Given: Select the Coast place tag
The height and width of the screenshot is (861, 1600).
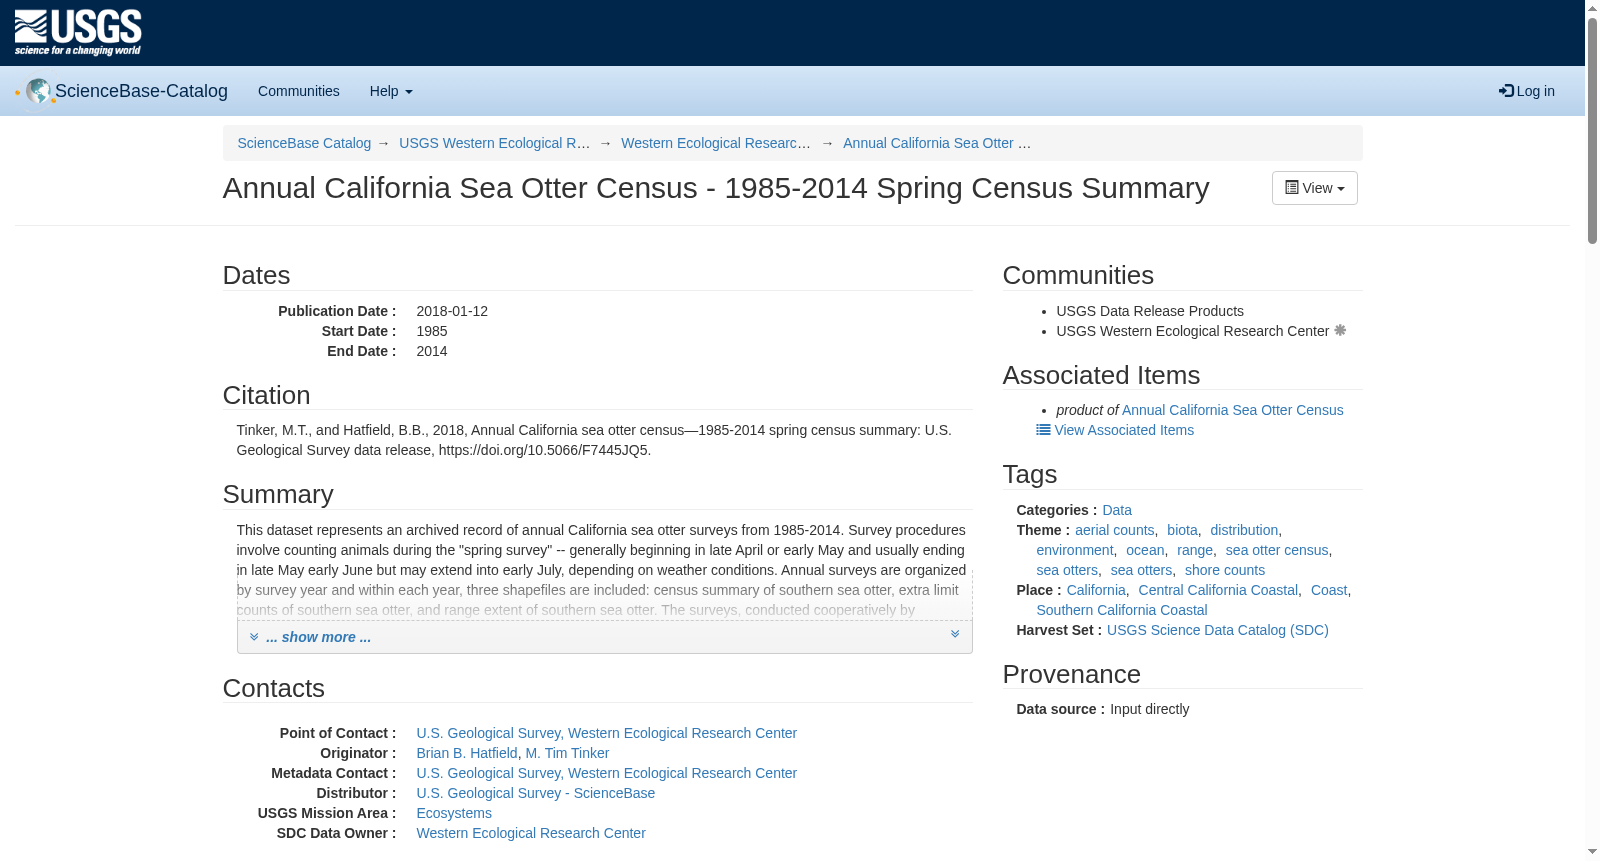Looking at the screenshot, I should (1329, 590).
